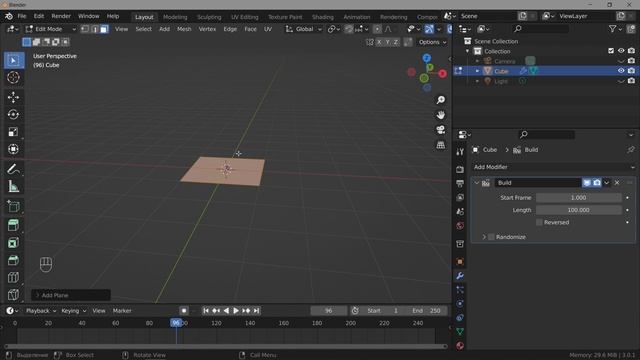The width and height of the screenshot is (640, 360).
Task: Select the Transform tool
Action: pyautogui.click(x=13, y=149)
